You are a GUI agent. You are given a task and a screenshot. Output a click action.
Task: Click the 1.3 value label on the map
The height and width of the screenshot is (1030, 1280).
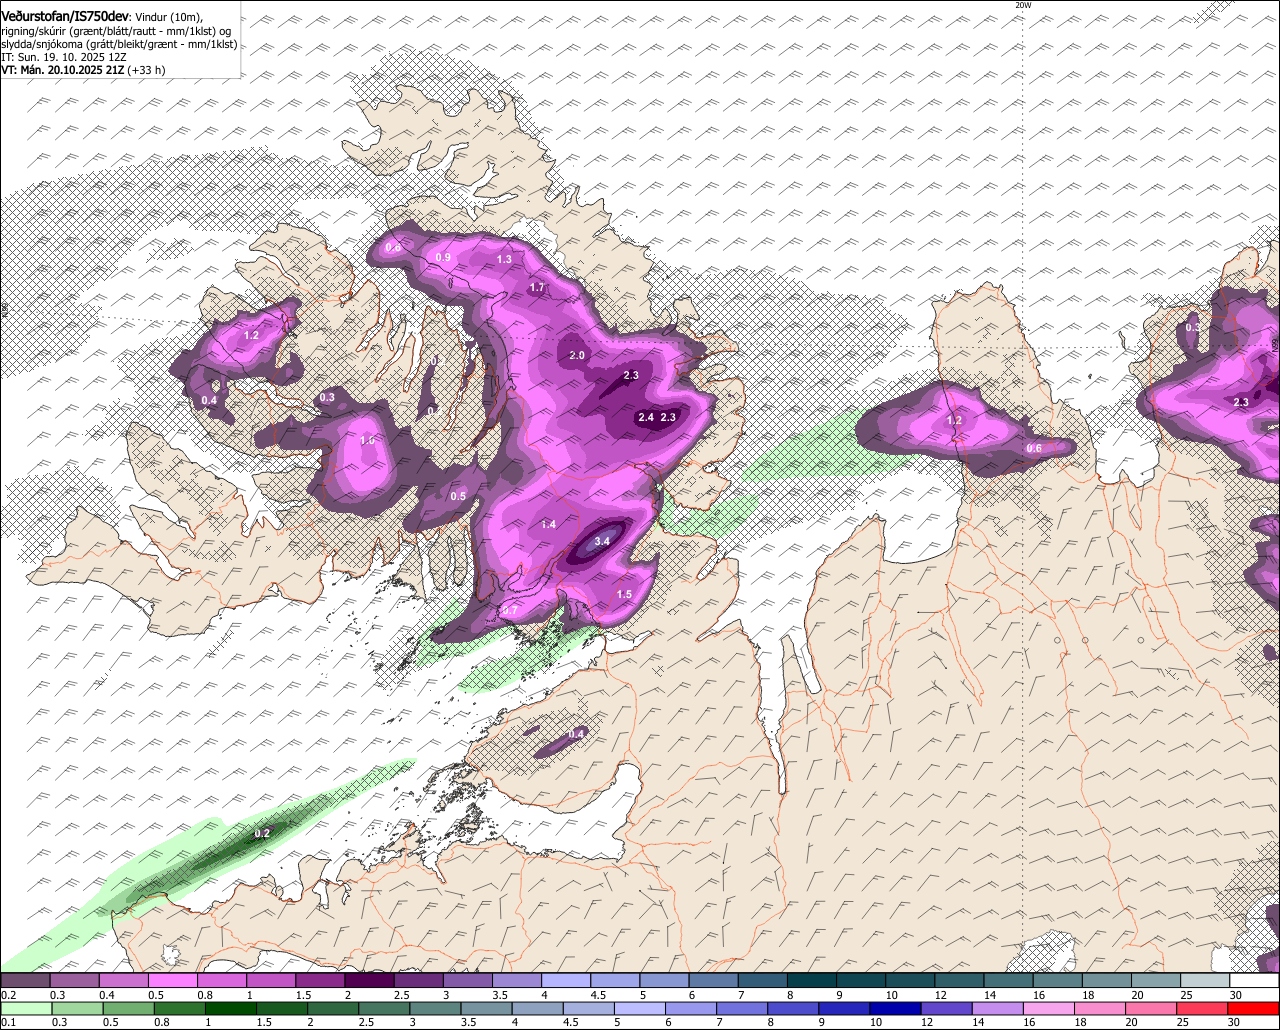click(x=505, y=259)
